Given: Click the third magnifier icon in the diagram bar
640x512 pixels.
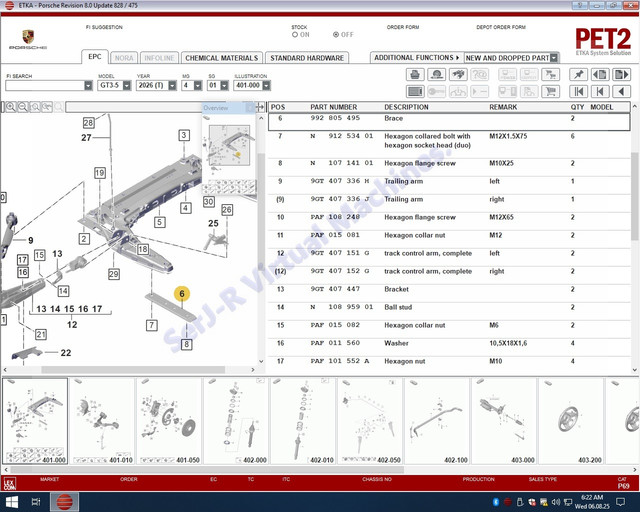Looking at the screenshot, I should pos(35,107).
